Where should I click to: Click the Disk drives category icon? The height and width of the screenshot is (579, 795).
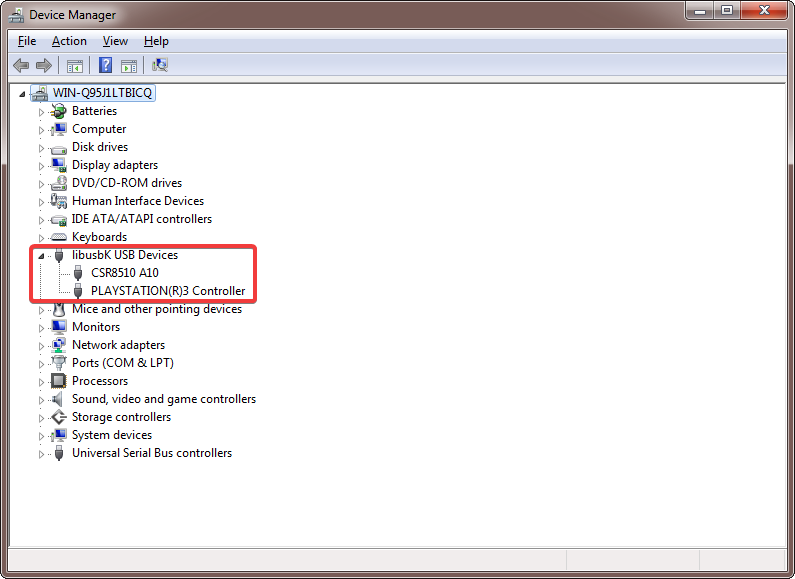tap(59, 148)
